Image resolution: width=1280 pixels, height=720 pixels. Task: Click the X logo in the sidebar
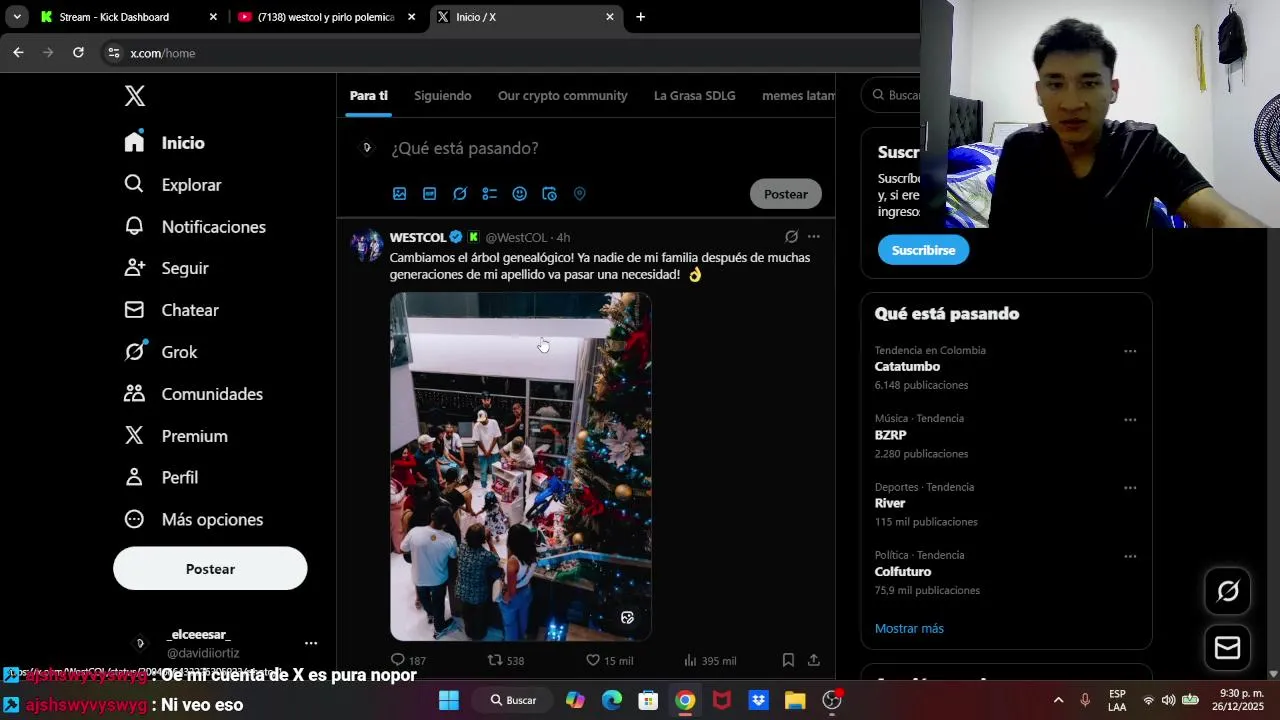pyautogui.click(x=135, y=96)
